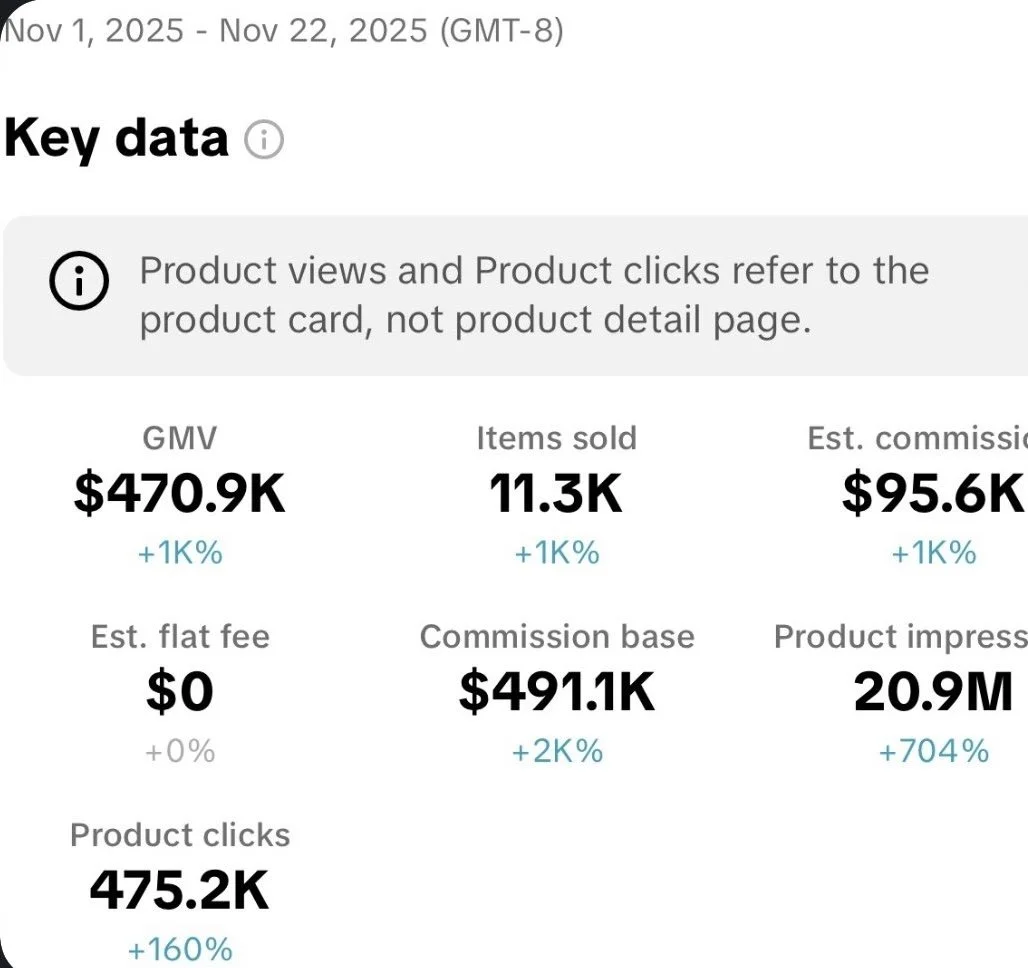Screen dimensions: 1028x968
Task: Click the product card notice text
Action: pyautogui.click(x=534, y=295)
